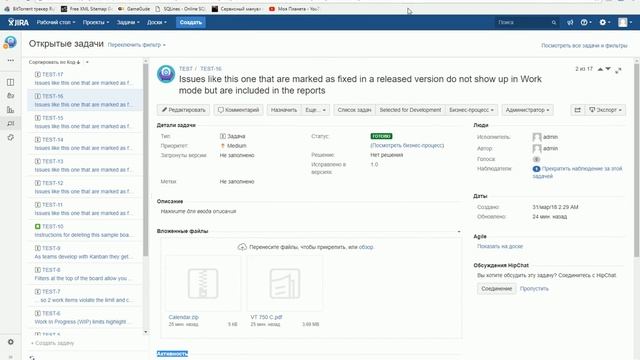Click the Назначить button

coord(284,110)
